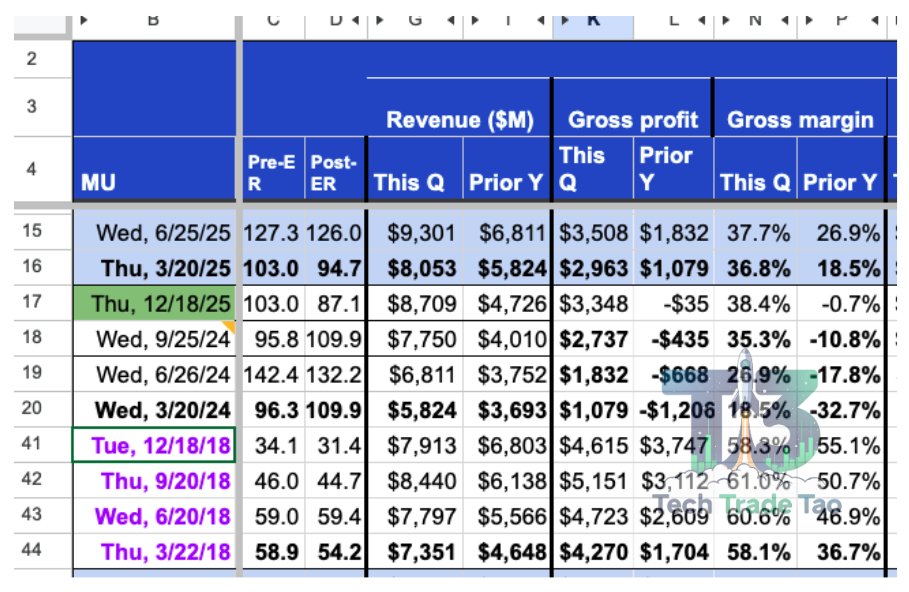Click the -32.7% prior margin cell
This screenshot has width=909, height=592.
(841, 410)
